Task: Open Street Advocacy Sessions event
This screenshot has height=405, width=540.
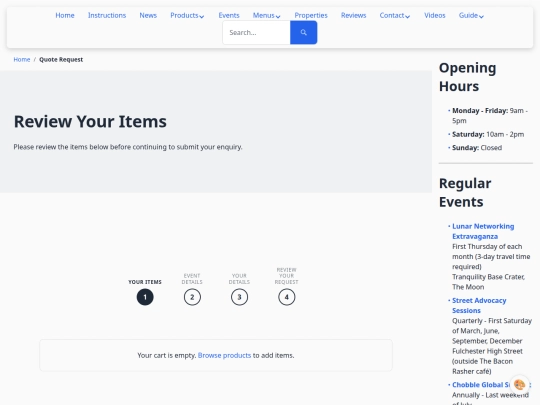Action: click(479, 305)
